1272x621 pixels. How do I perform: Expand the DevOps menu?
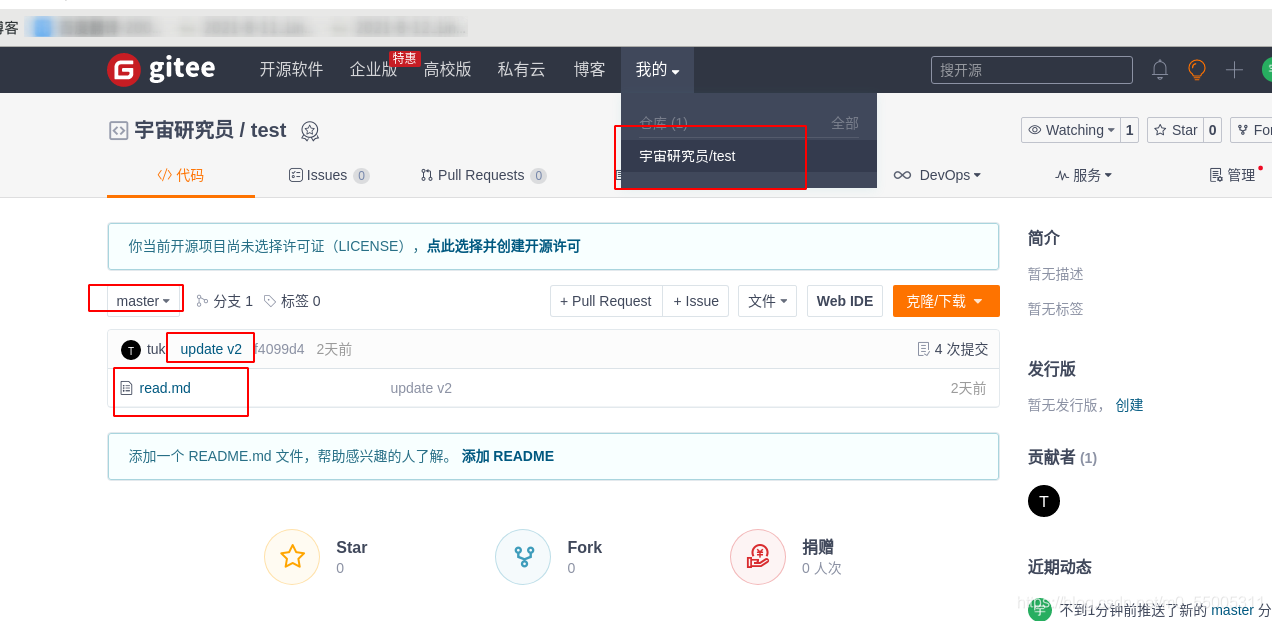pos(937,175)
